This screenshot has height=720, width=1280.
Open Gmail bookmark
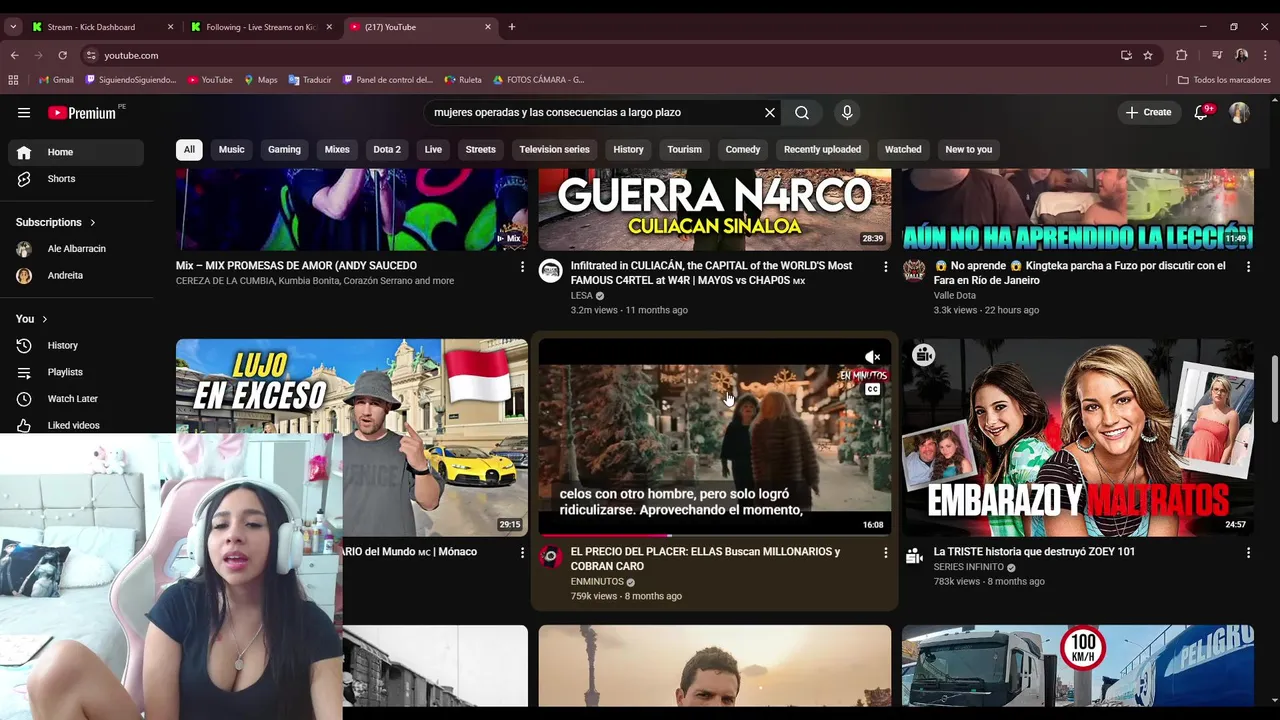pos(56,80)
